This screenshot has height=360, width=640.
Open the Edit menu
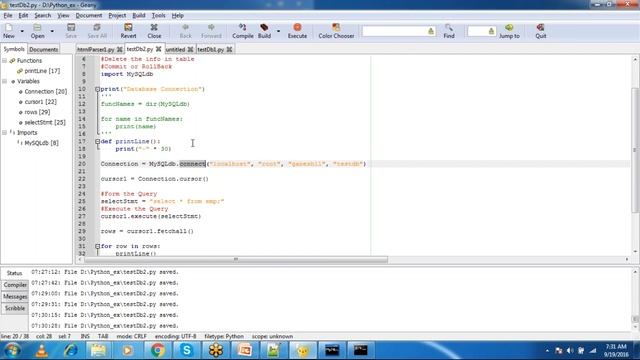[23, 16]
